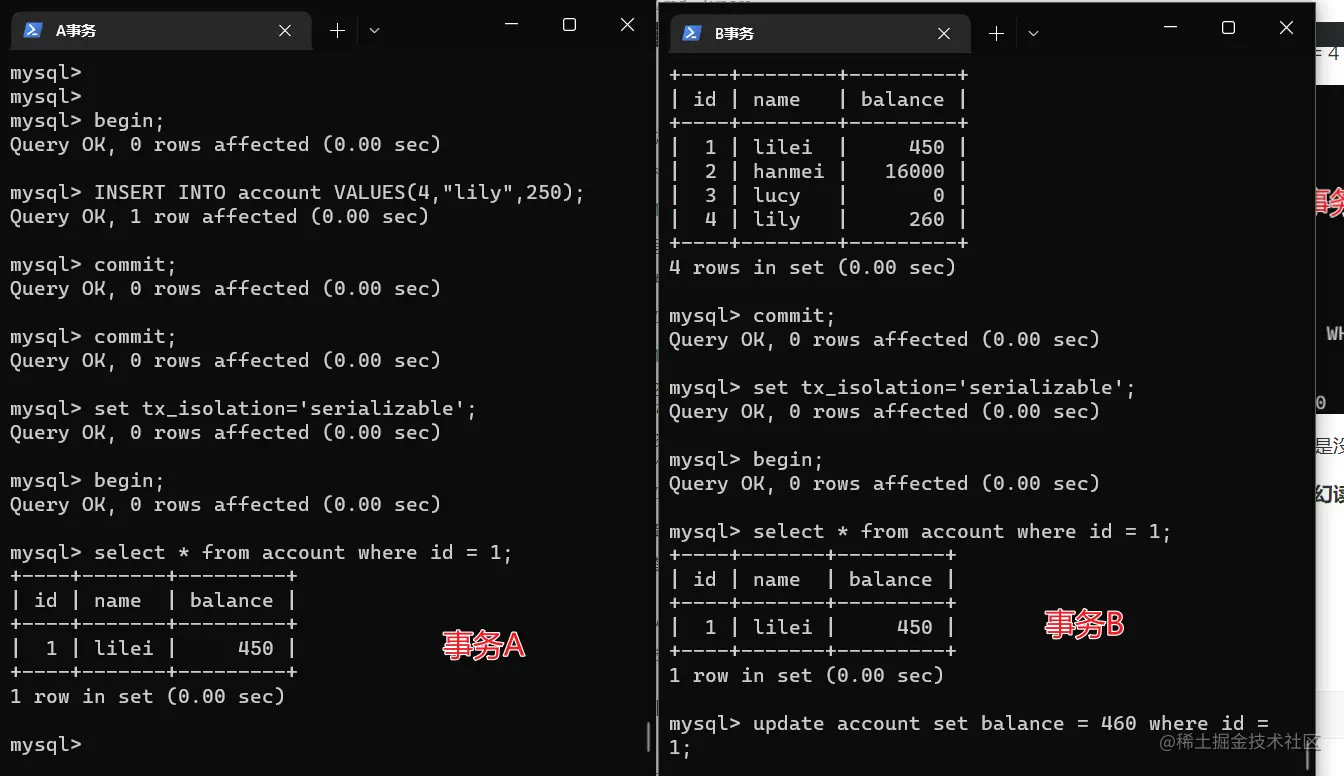Screen dimensions: 1344x776
Task: Click the 'balance' column header in A事务 window
Action: tap(231, 600)
